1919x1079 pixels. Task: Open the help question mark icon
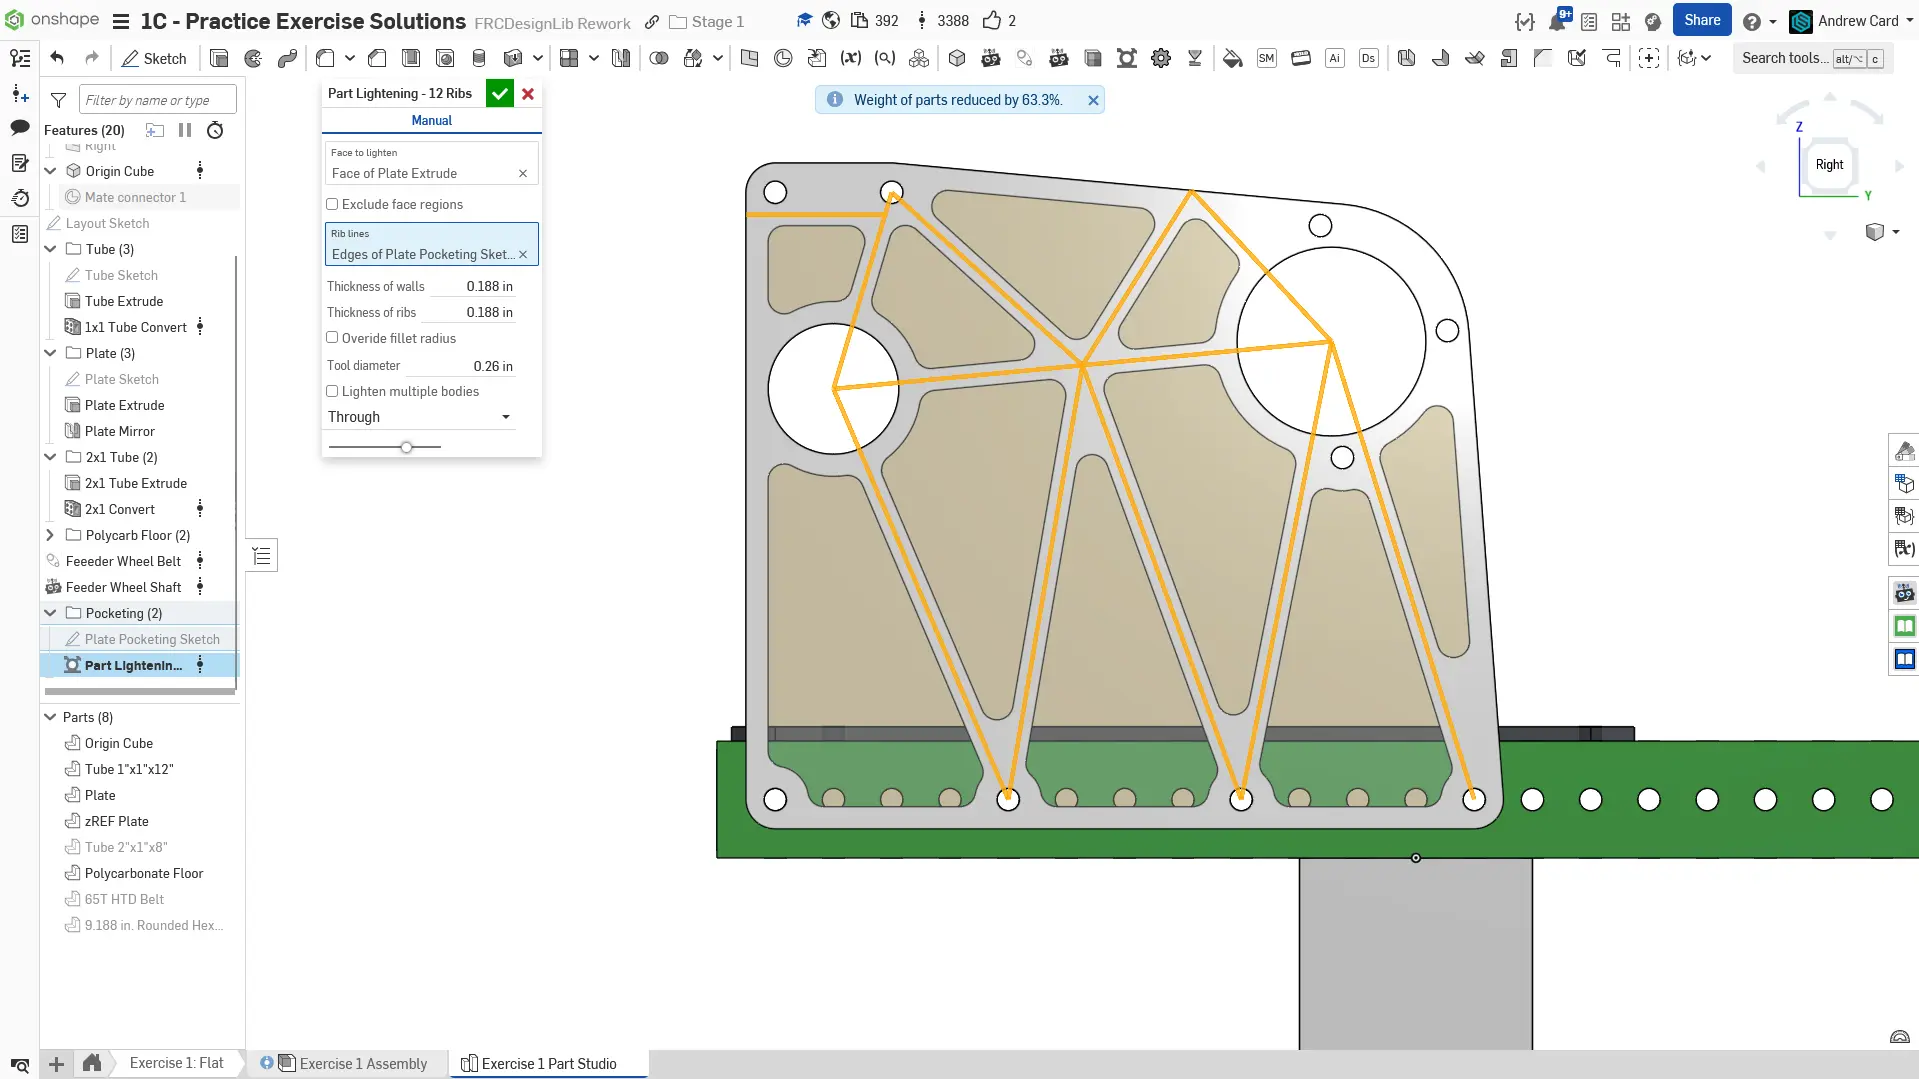(1751, 21)
